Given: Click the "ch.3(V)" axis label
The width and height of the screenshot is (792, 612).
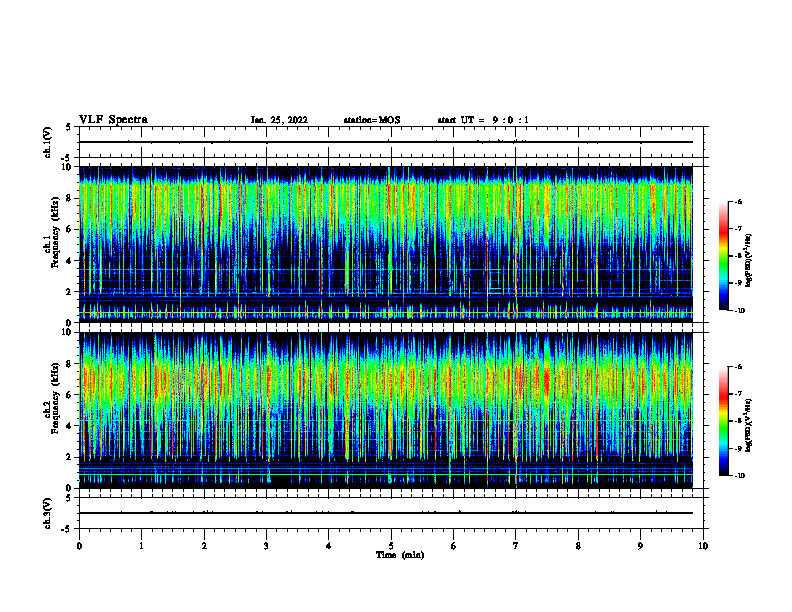Looking at the screenshot, I should point(48,514).
